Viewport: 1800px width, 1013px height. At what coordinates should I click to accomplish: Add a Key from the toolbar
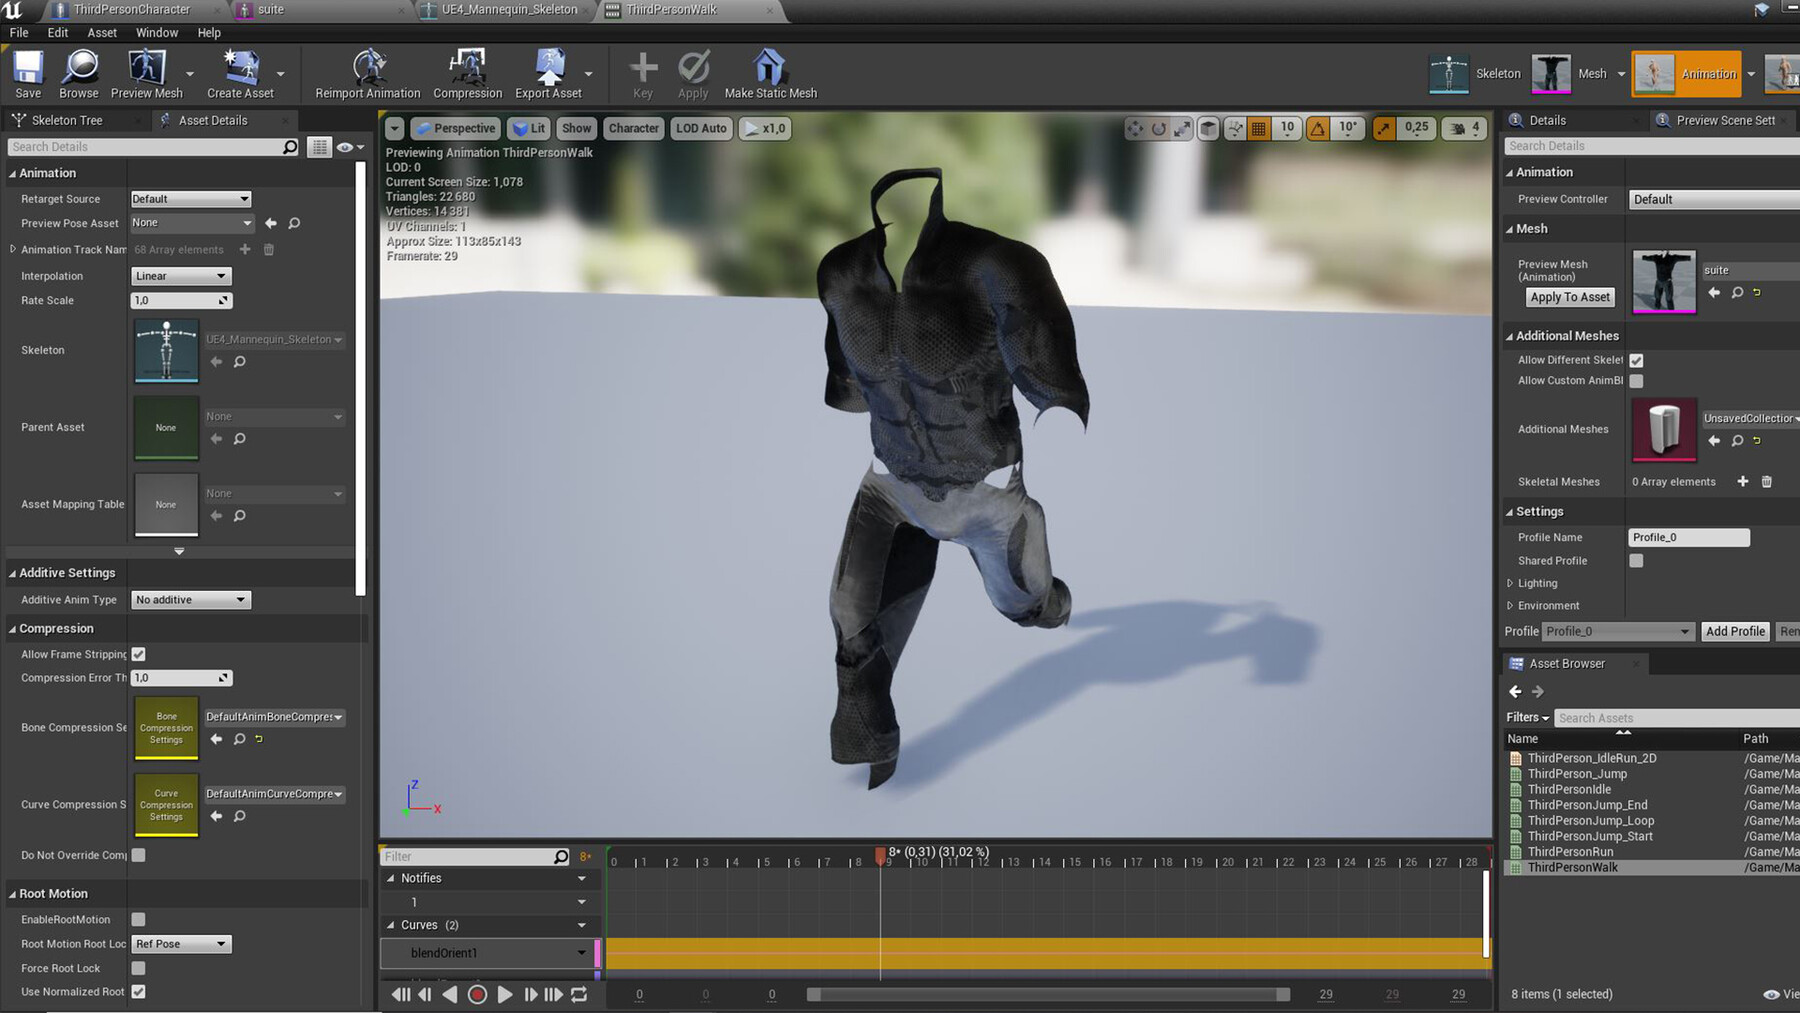click(x=643, y=74)
